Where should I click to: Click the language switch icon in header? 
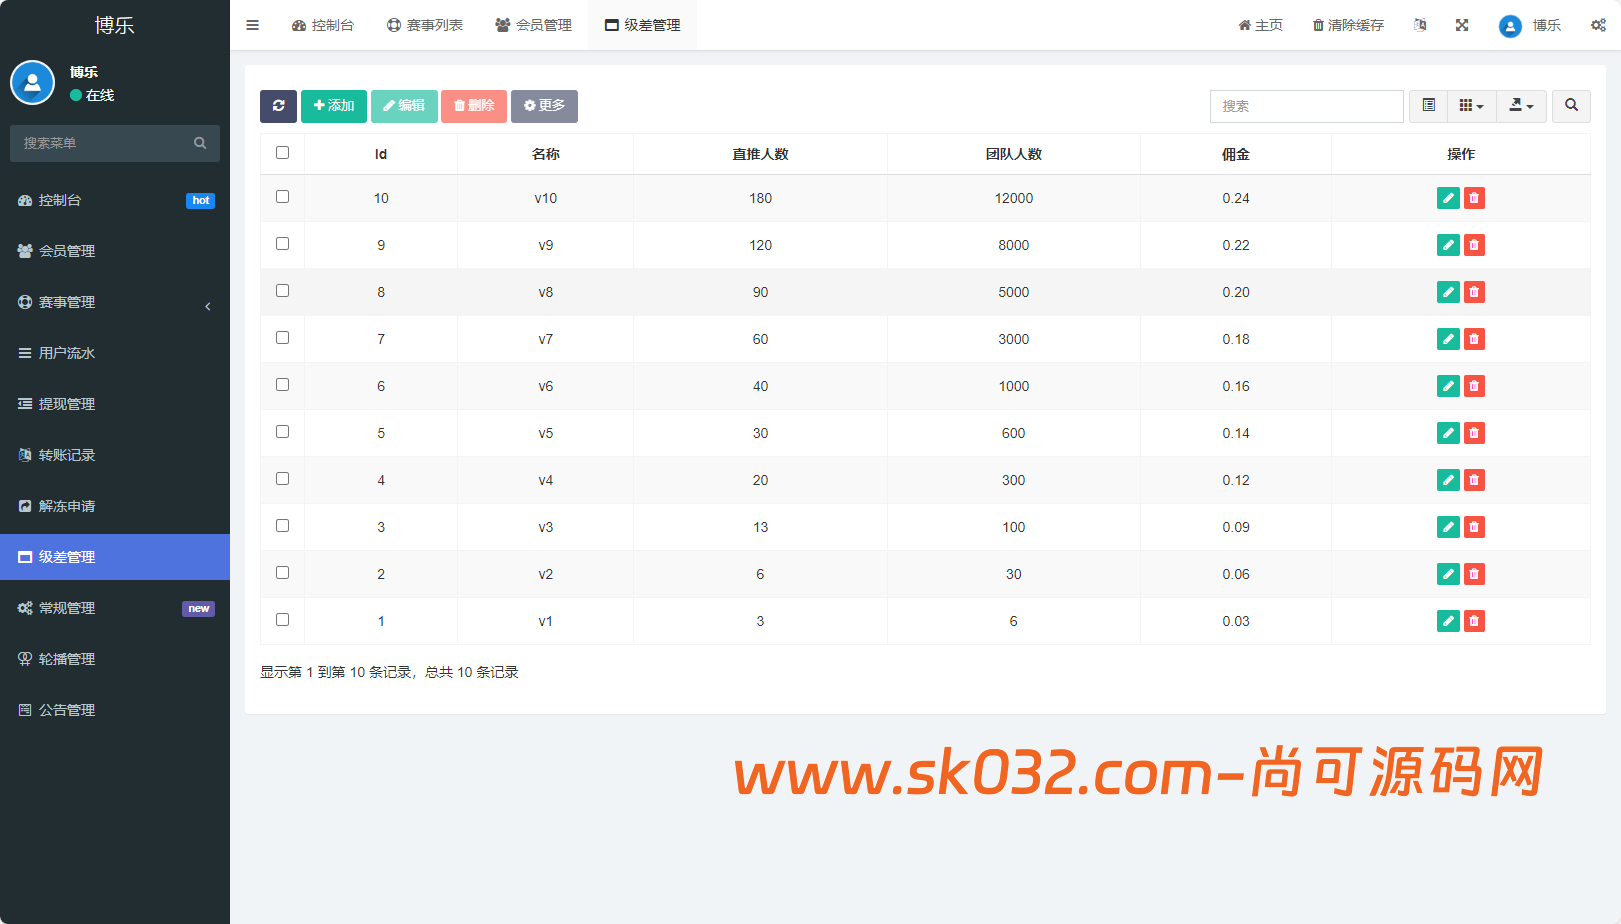tap(1420, 25)
